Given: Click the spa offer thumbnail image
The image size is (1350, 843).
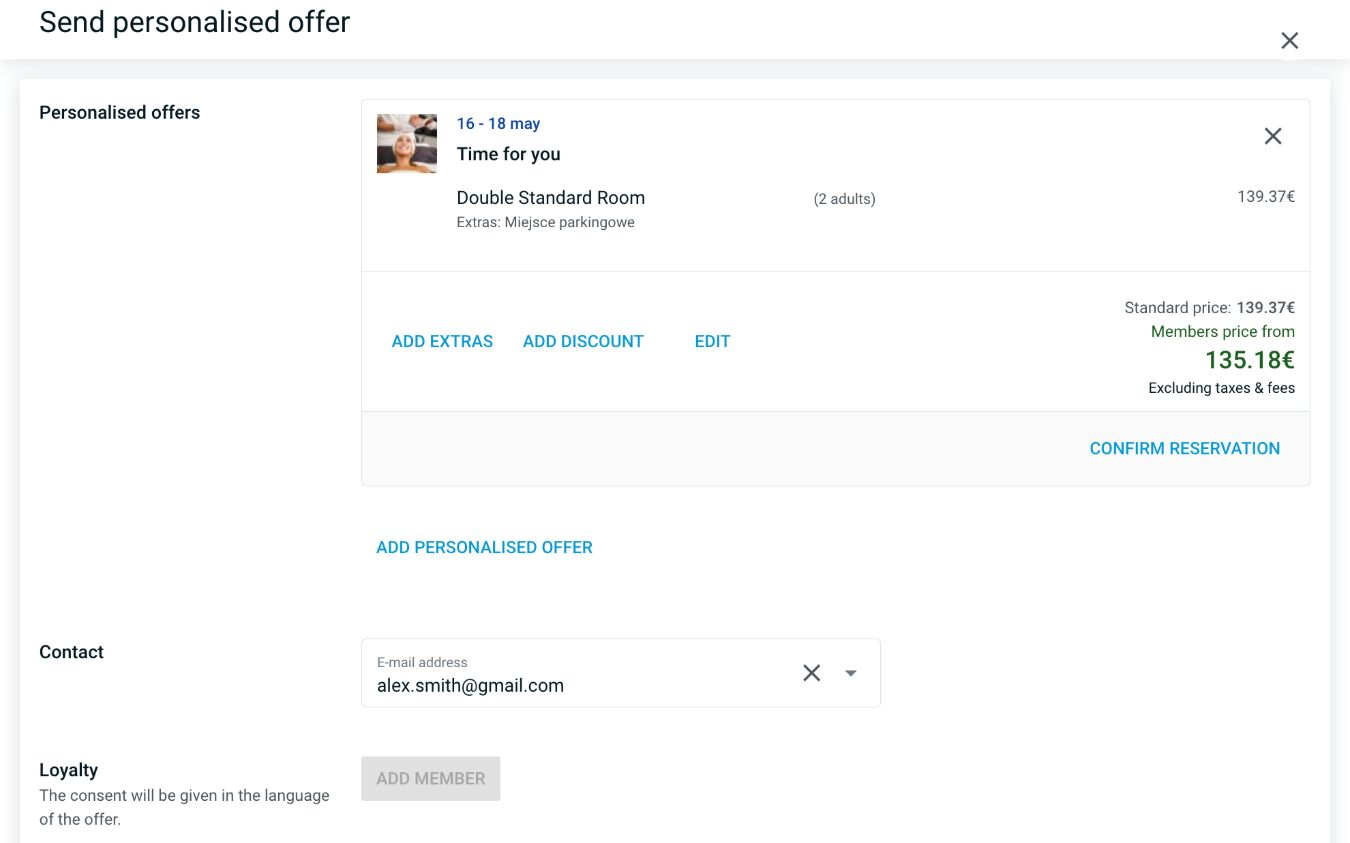Looking at the screenshot, I should [x=407, y=144].
